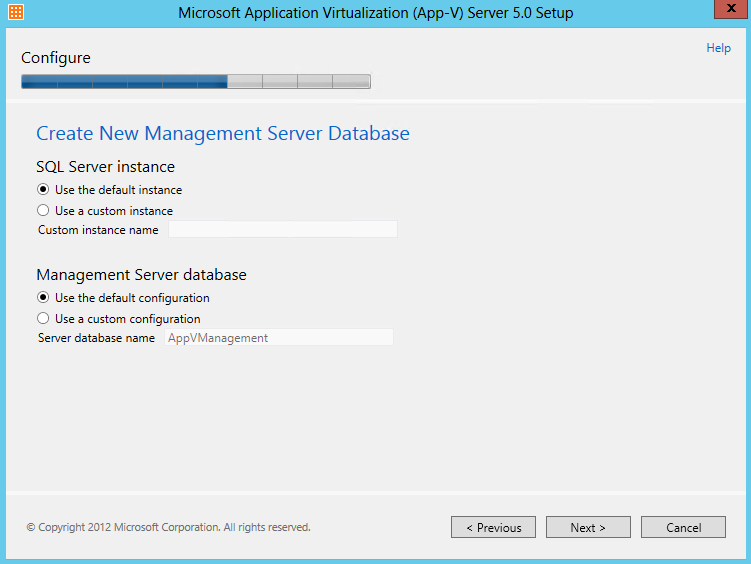
Task: Close the setup window
Action: click(731, 9)
